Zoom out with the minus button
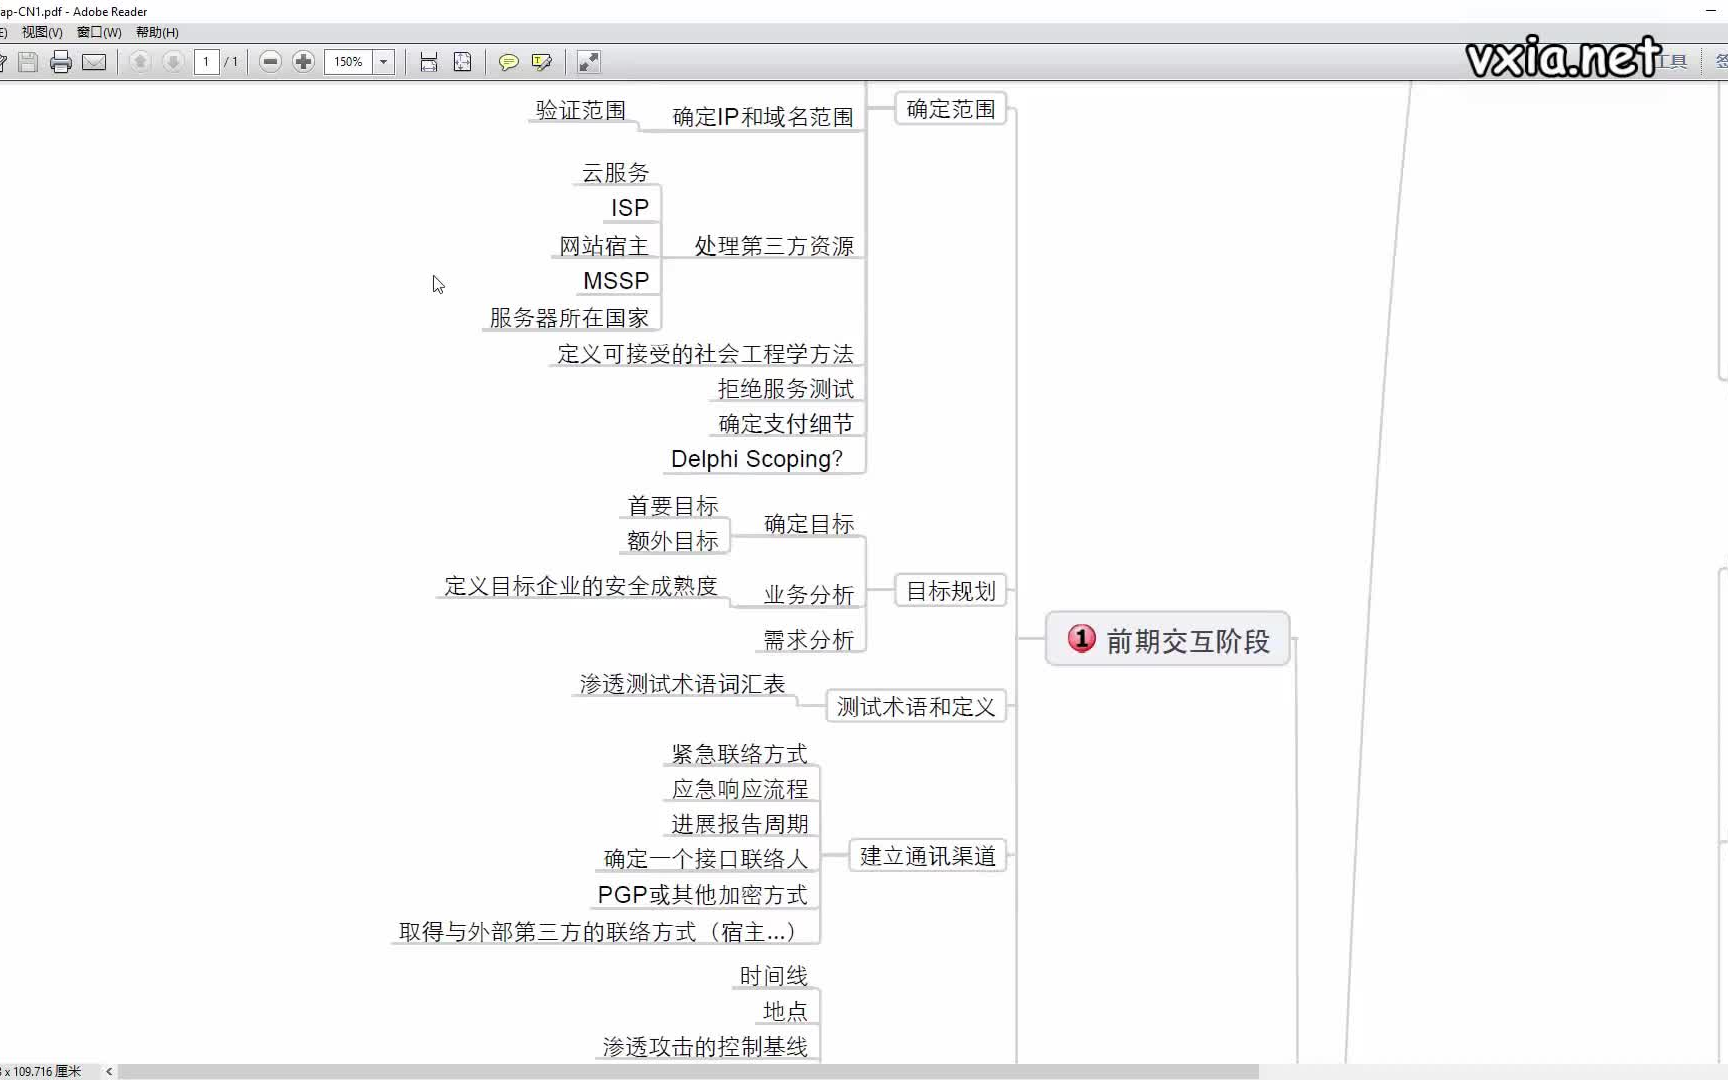This screenshot has width=1728, height=1080. (x=270, y=62)
